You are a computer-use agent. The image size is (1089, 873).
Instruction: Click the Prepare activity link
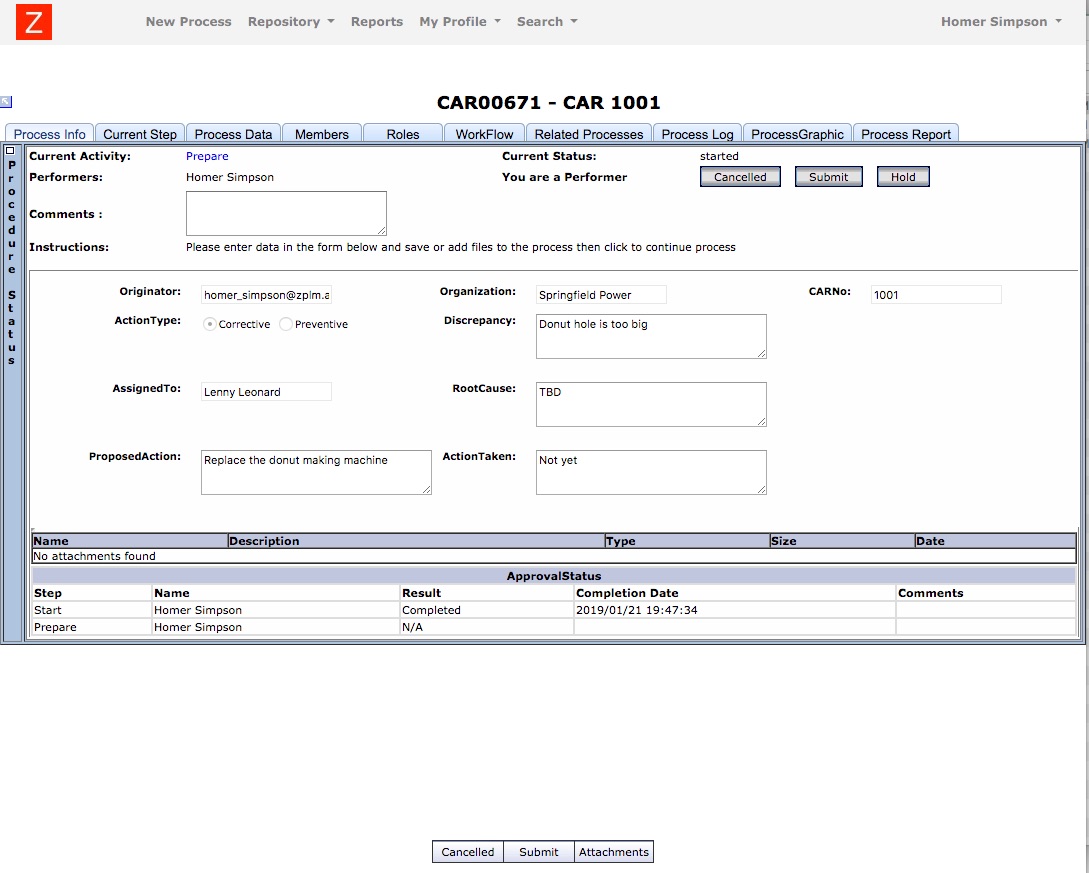[x=207, y=156]
